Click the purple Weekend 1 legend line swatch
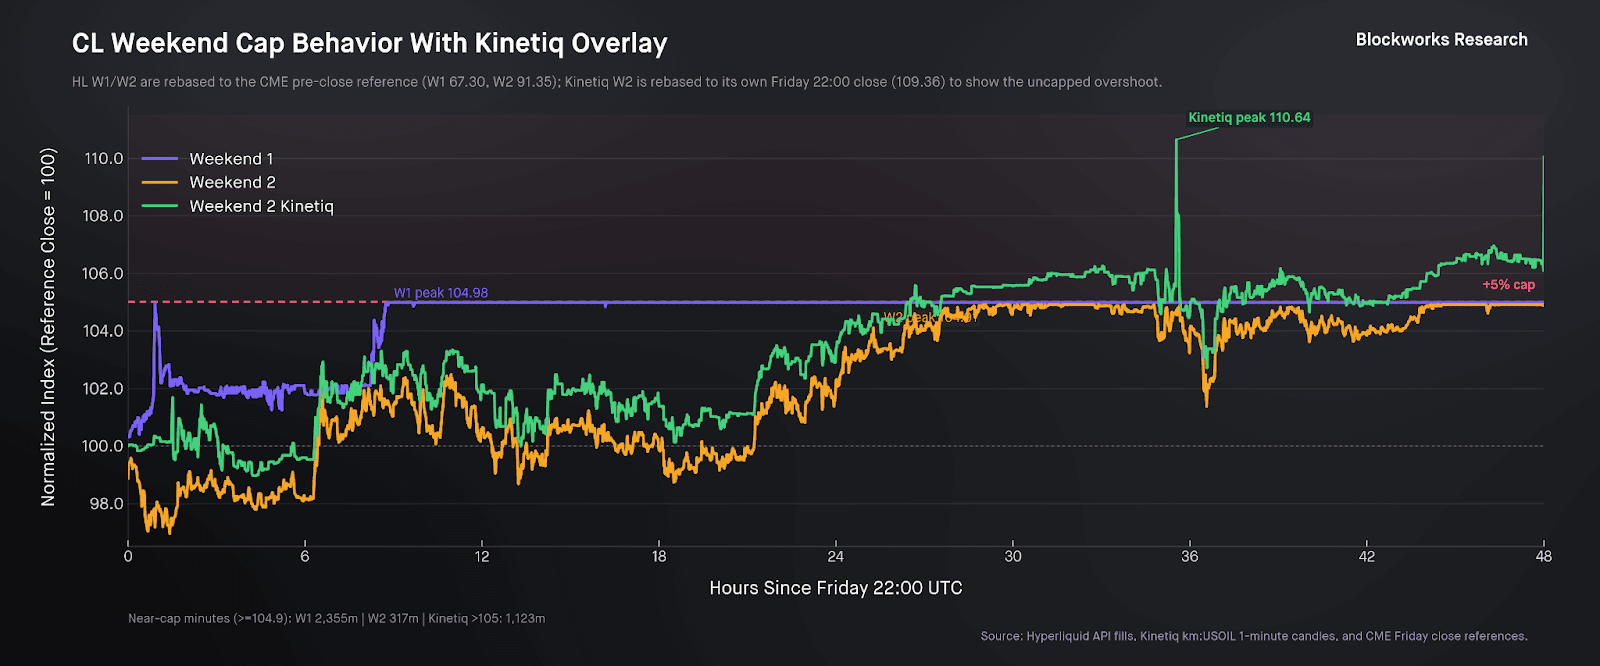 click(159, 159)
